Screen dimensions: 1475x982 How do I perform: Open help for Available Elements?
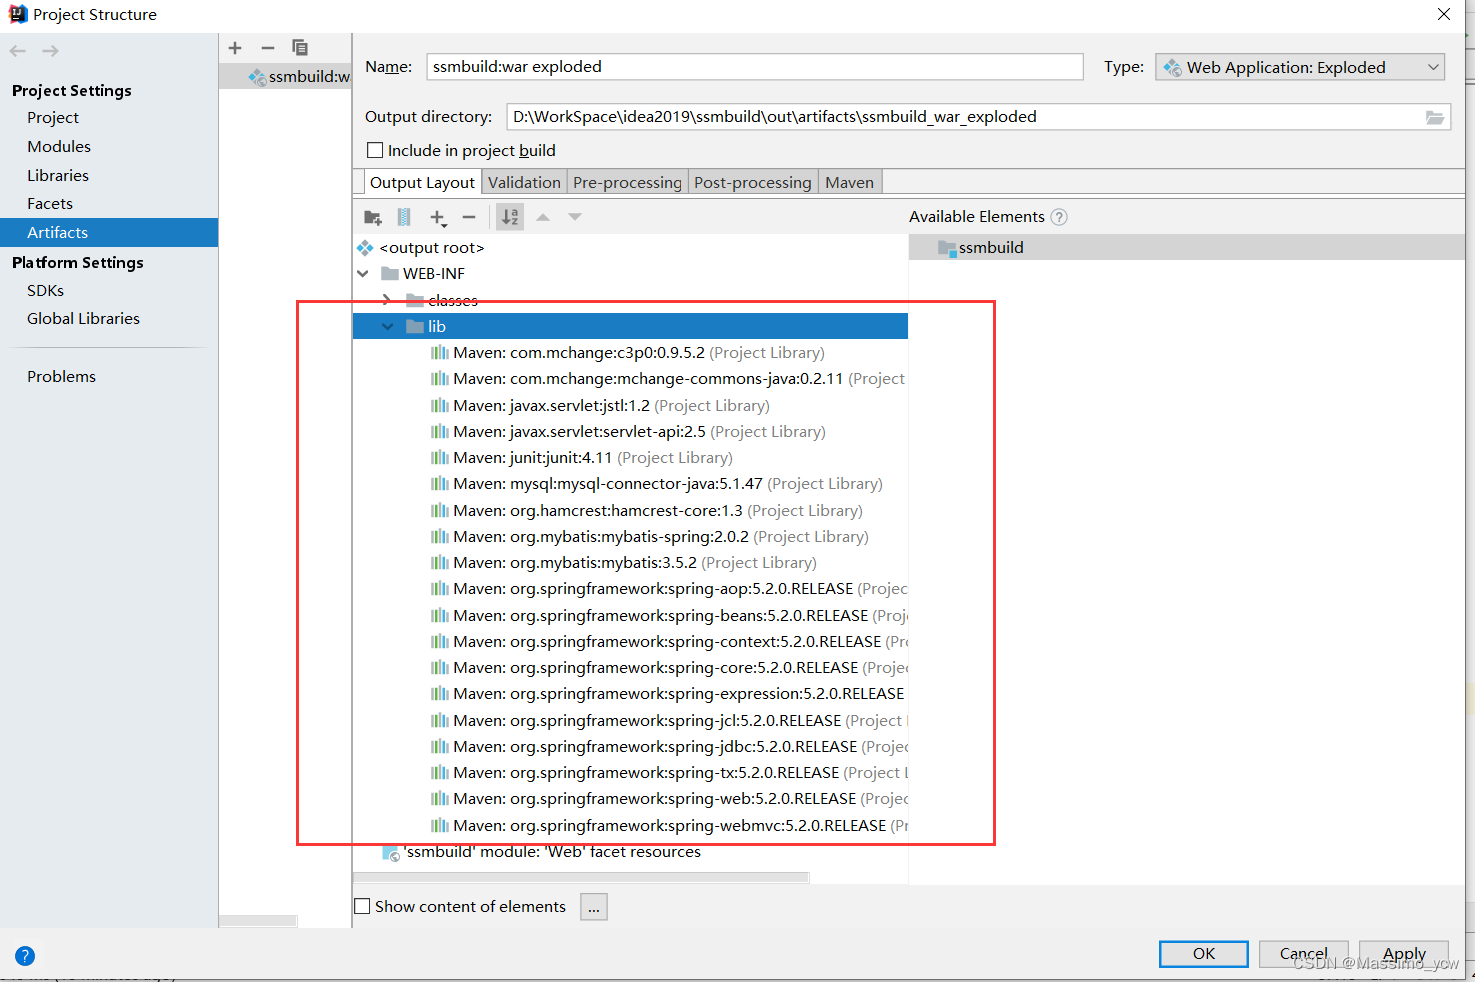click(1060, 217)
